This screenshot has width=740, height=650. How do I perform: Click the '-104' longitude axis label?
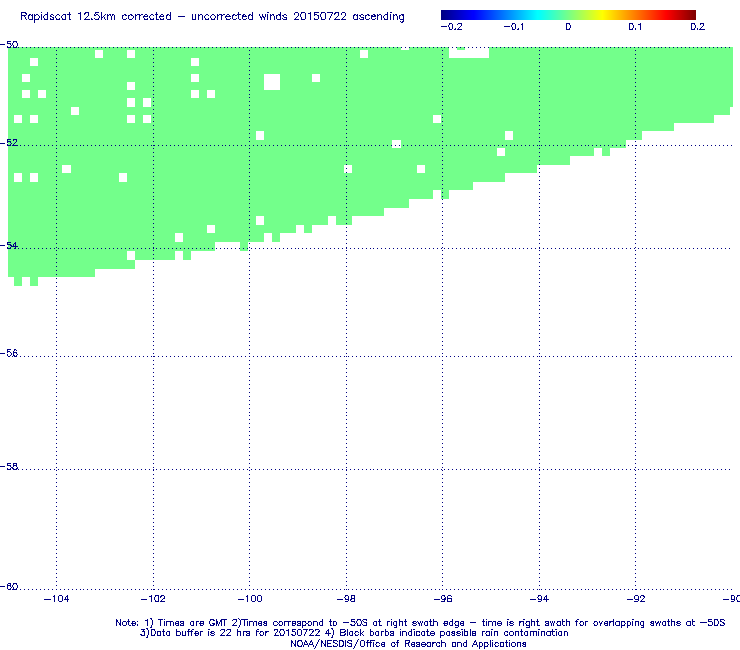(56, 599)
